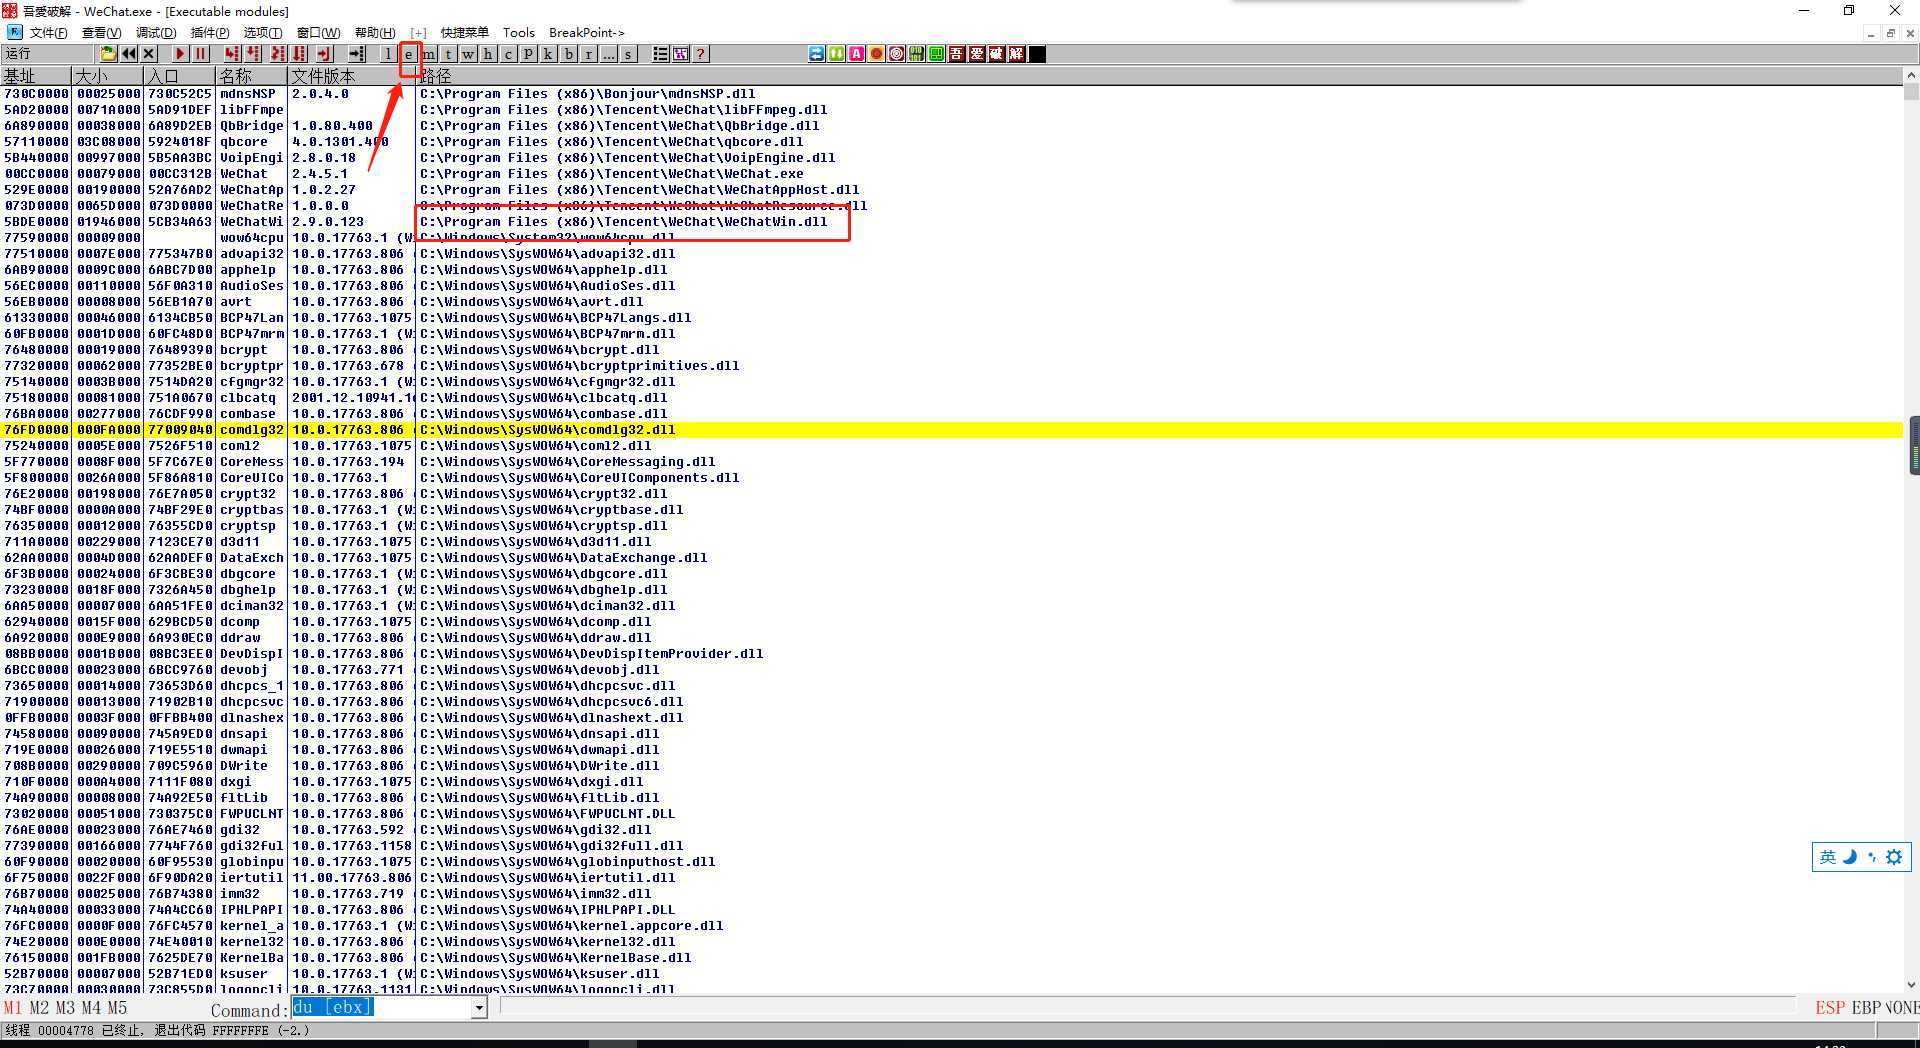The height and width of the screenshot is (1048, 1920).
Task: Sort modules by the 名称 column header
Action: click(x=252, y=76)
